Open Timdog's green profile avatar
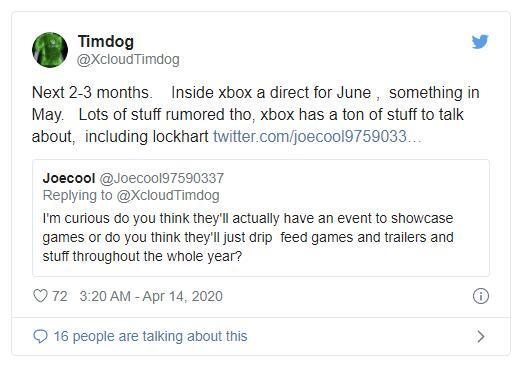The height and width of the screenshot is (369, 518). tap(50, 50)
